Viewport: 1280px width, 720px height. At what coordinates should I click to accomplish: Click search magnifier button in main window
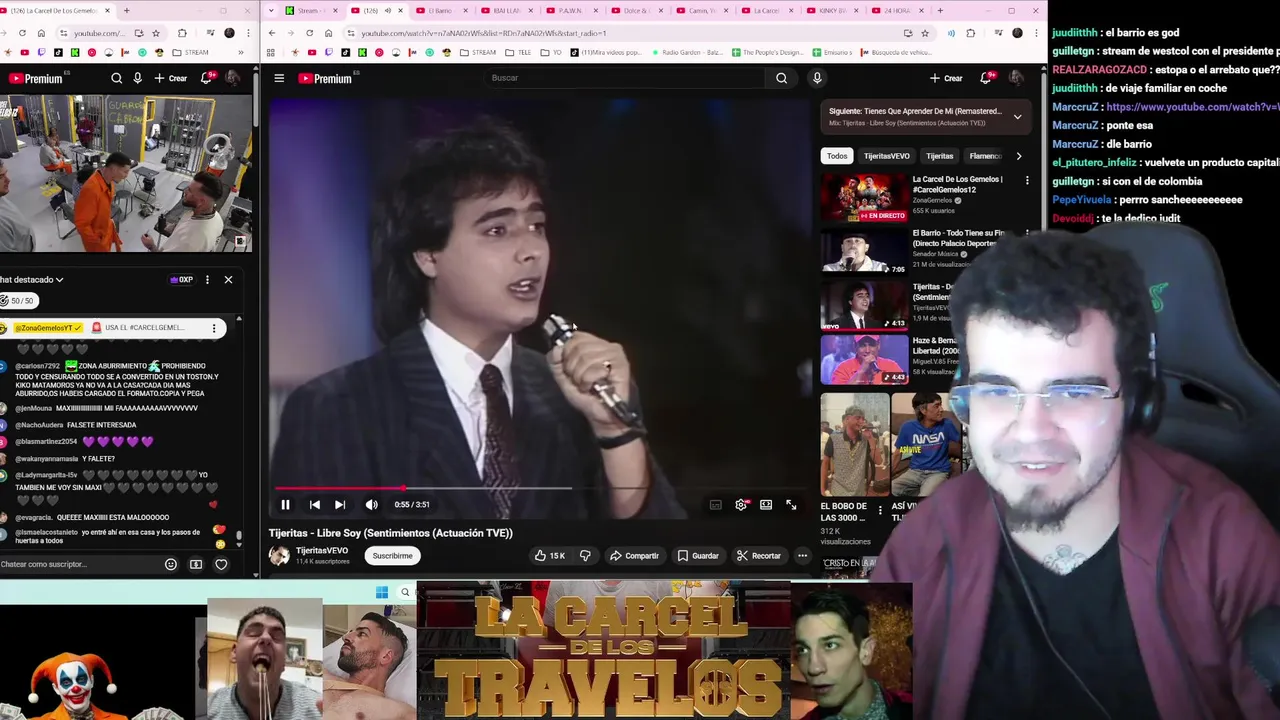point(781,78)
